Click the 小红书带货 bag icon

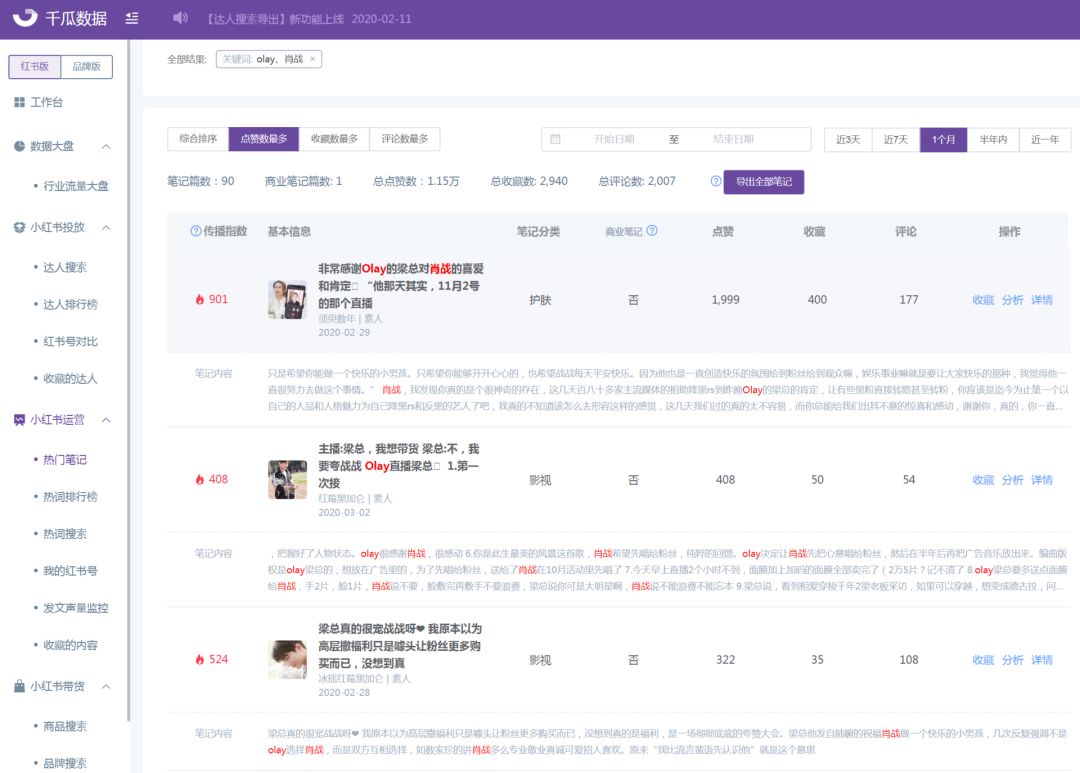(19, 686)
